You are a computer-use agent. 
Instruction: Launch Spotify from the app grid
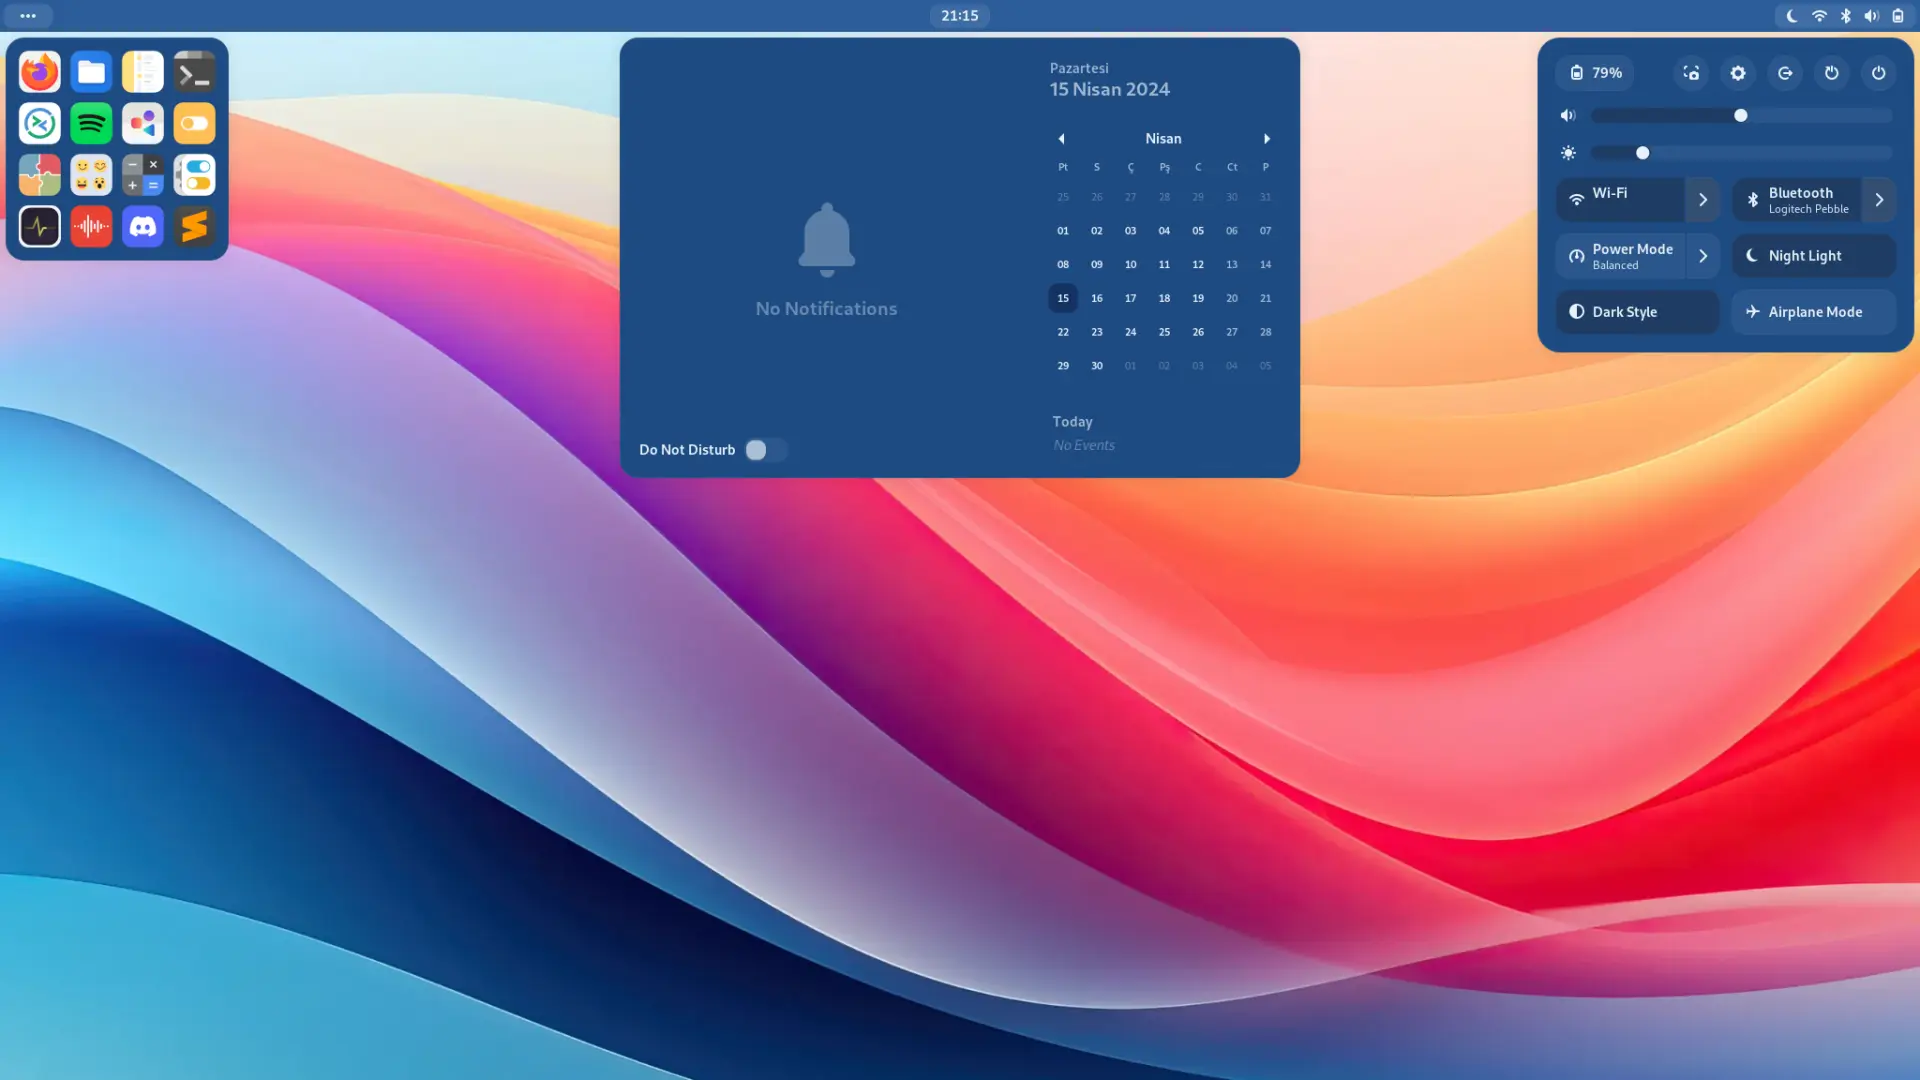(91, 124)
